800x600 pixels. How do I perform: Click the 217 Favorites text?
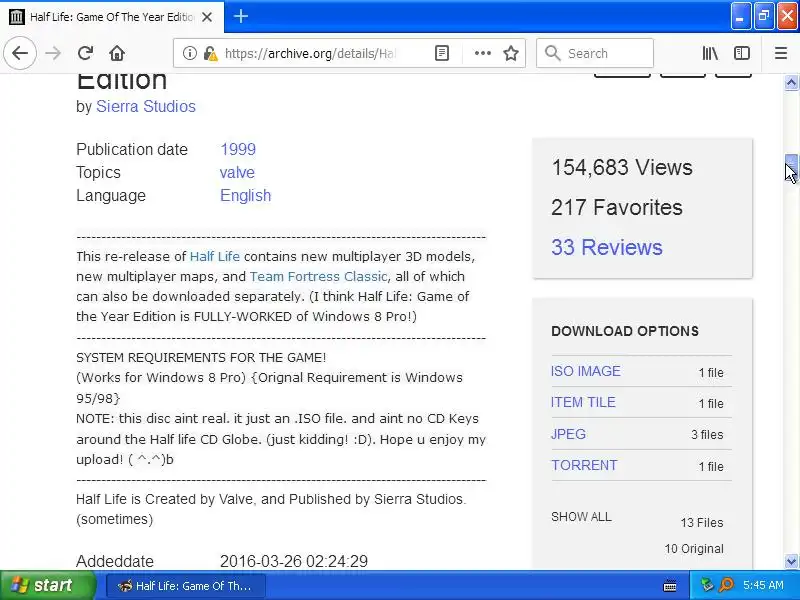pos(617,207)
